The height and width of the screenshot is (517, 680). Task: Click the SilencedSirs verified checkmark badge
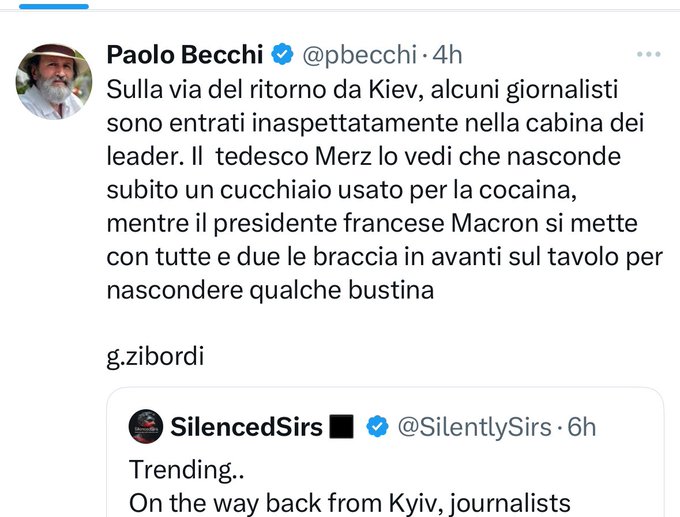pos(377,427)
